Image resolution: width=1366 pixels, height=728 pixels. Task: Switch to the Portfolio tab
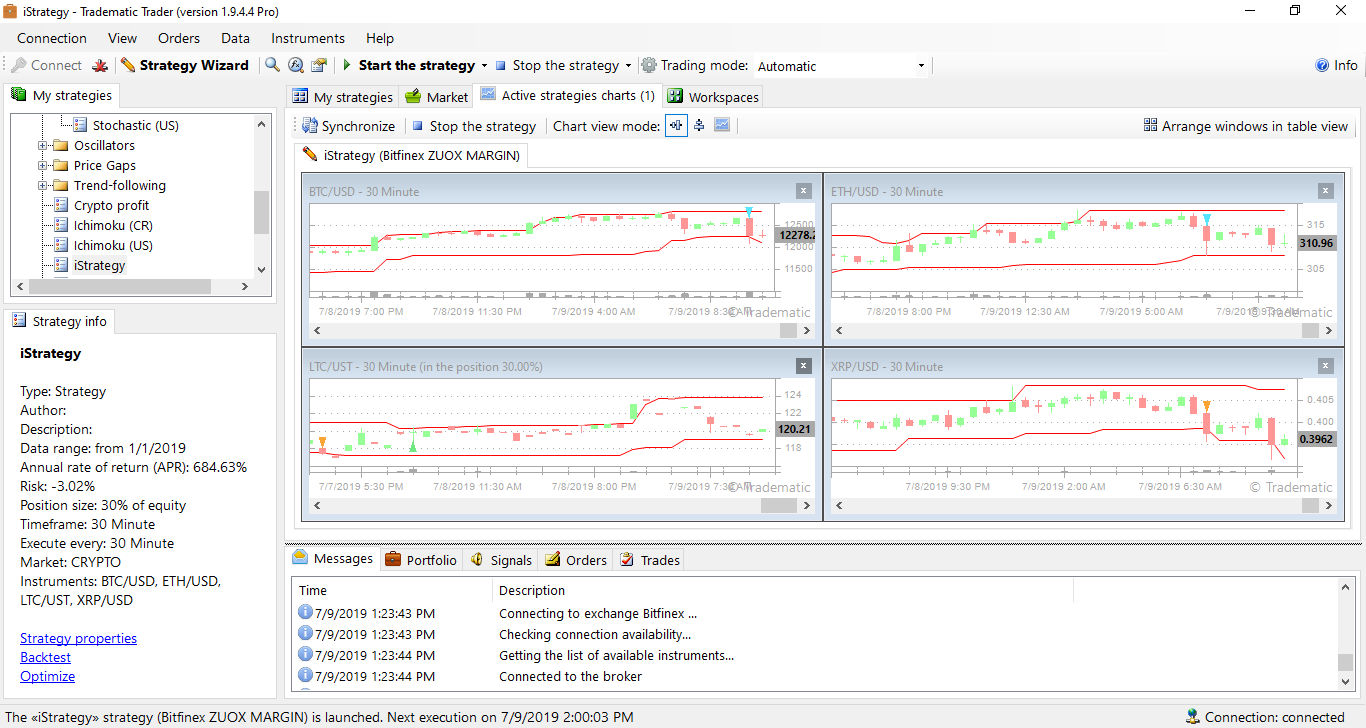tap(420, 560)
